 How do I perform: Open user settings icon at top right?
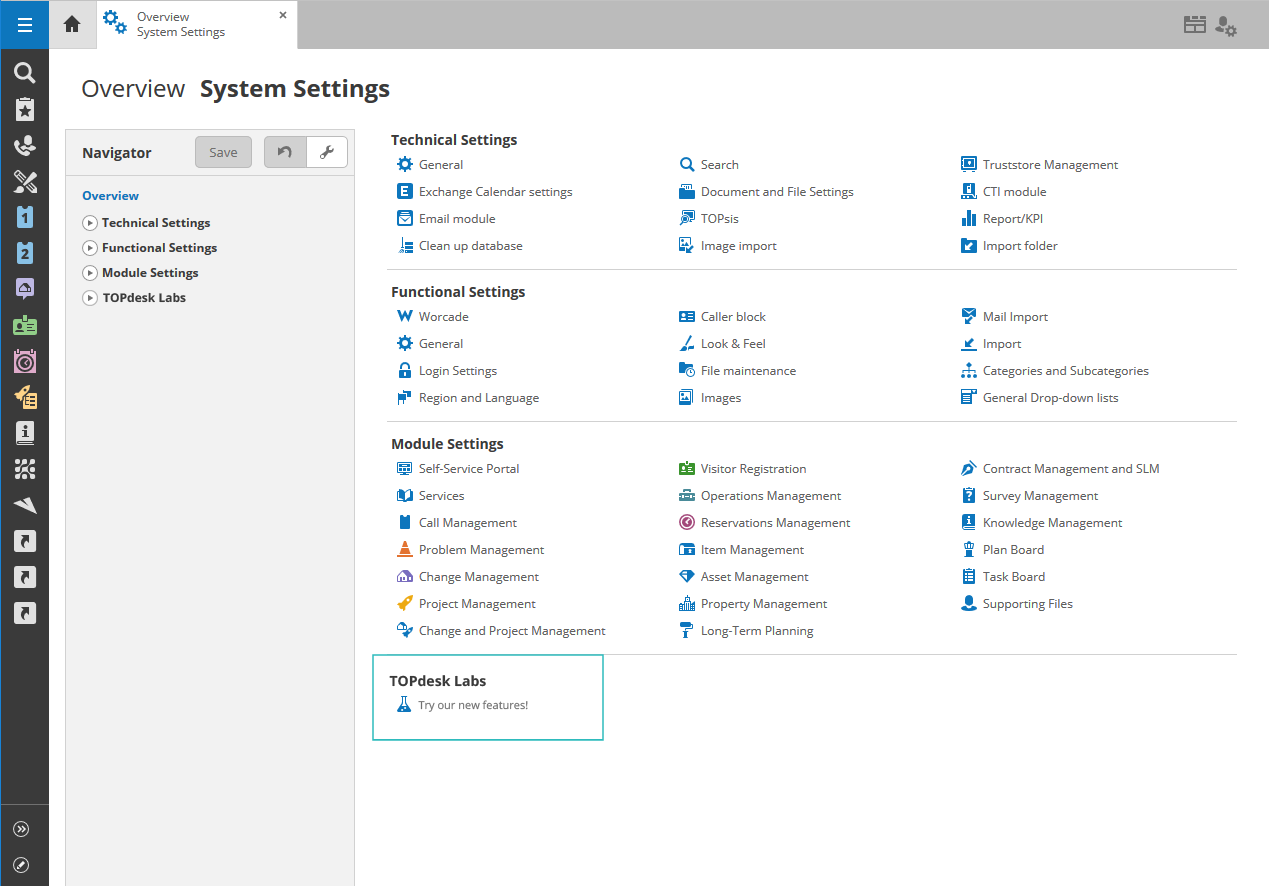[x=1226, y=26]
